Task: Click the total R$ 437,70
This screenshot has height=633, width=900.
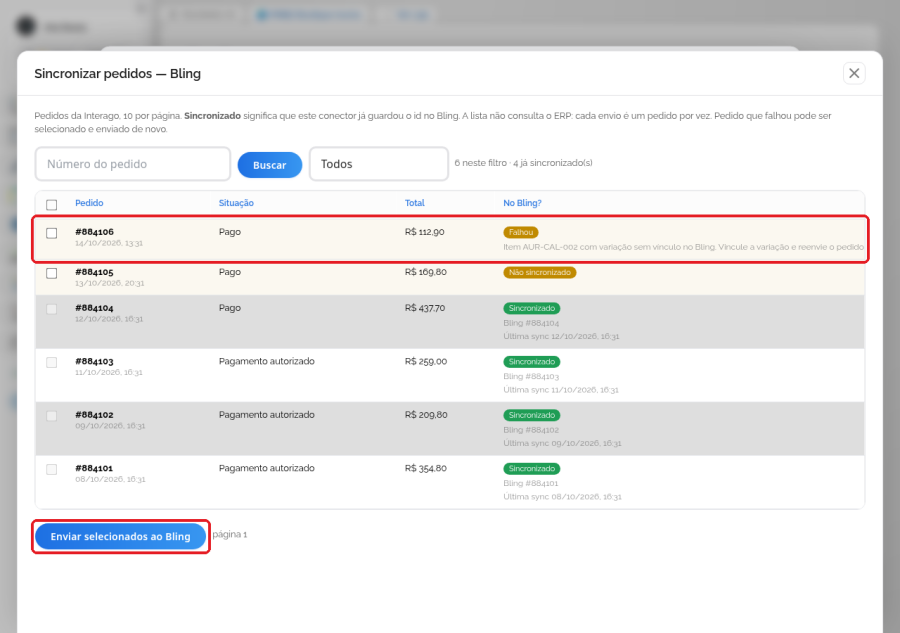Action: (425, 308)
